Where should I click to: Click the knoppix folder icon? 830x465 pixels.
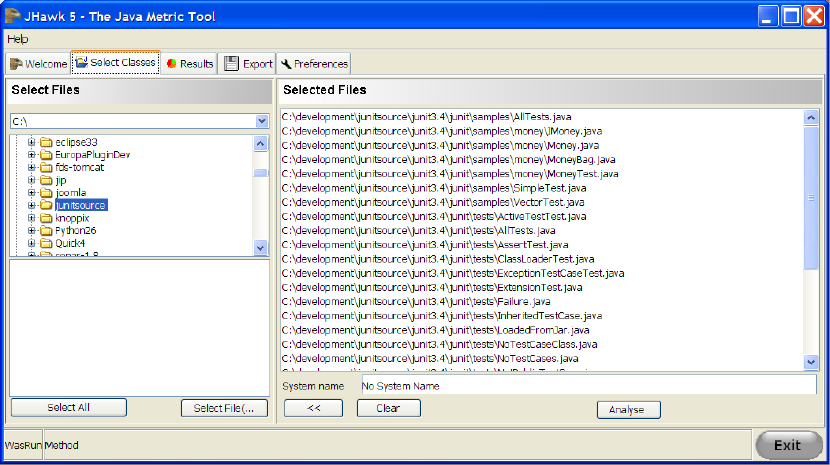47,218
